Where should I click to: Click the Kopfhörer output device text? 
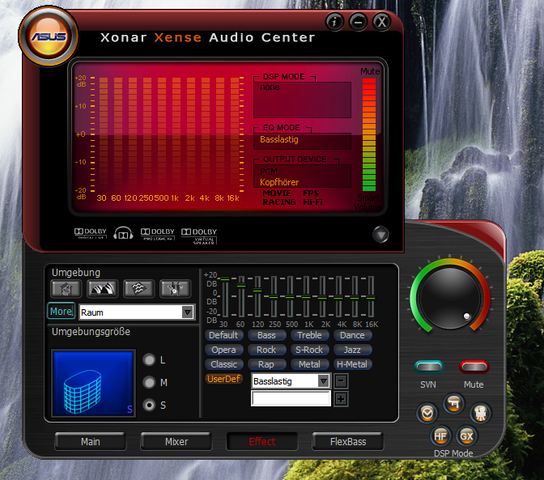[x=279, y=182]
